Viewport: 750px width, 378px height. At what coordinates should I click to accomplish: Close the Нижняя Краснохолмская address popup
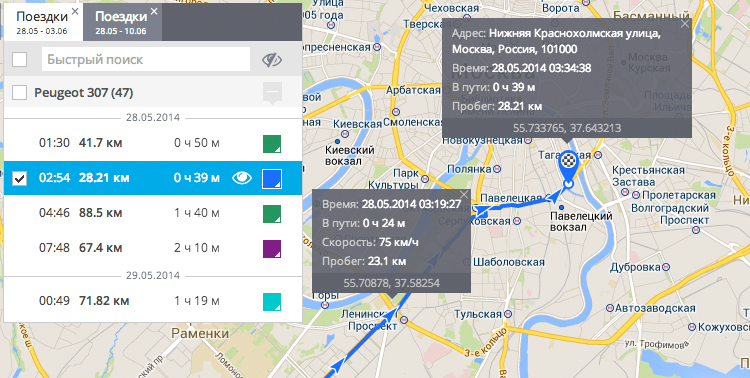pos(685,24)
